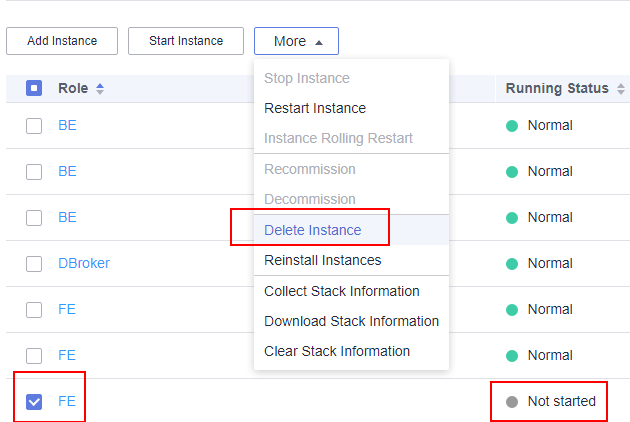Image resolution: width=630 pixels, height=422 pixels.
Task: Check the DBroker row checkbox
Action: 34,264
